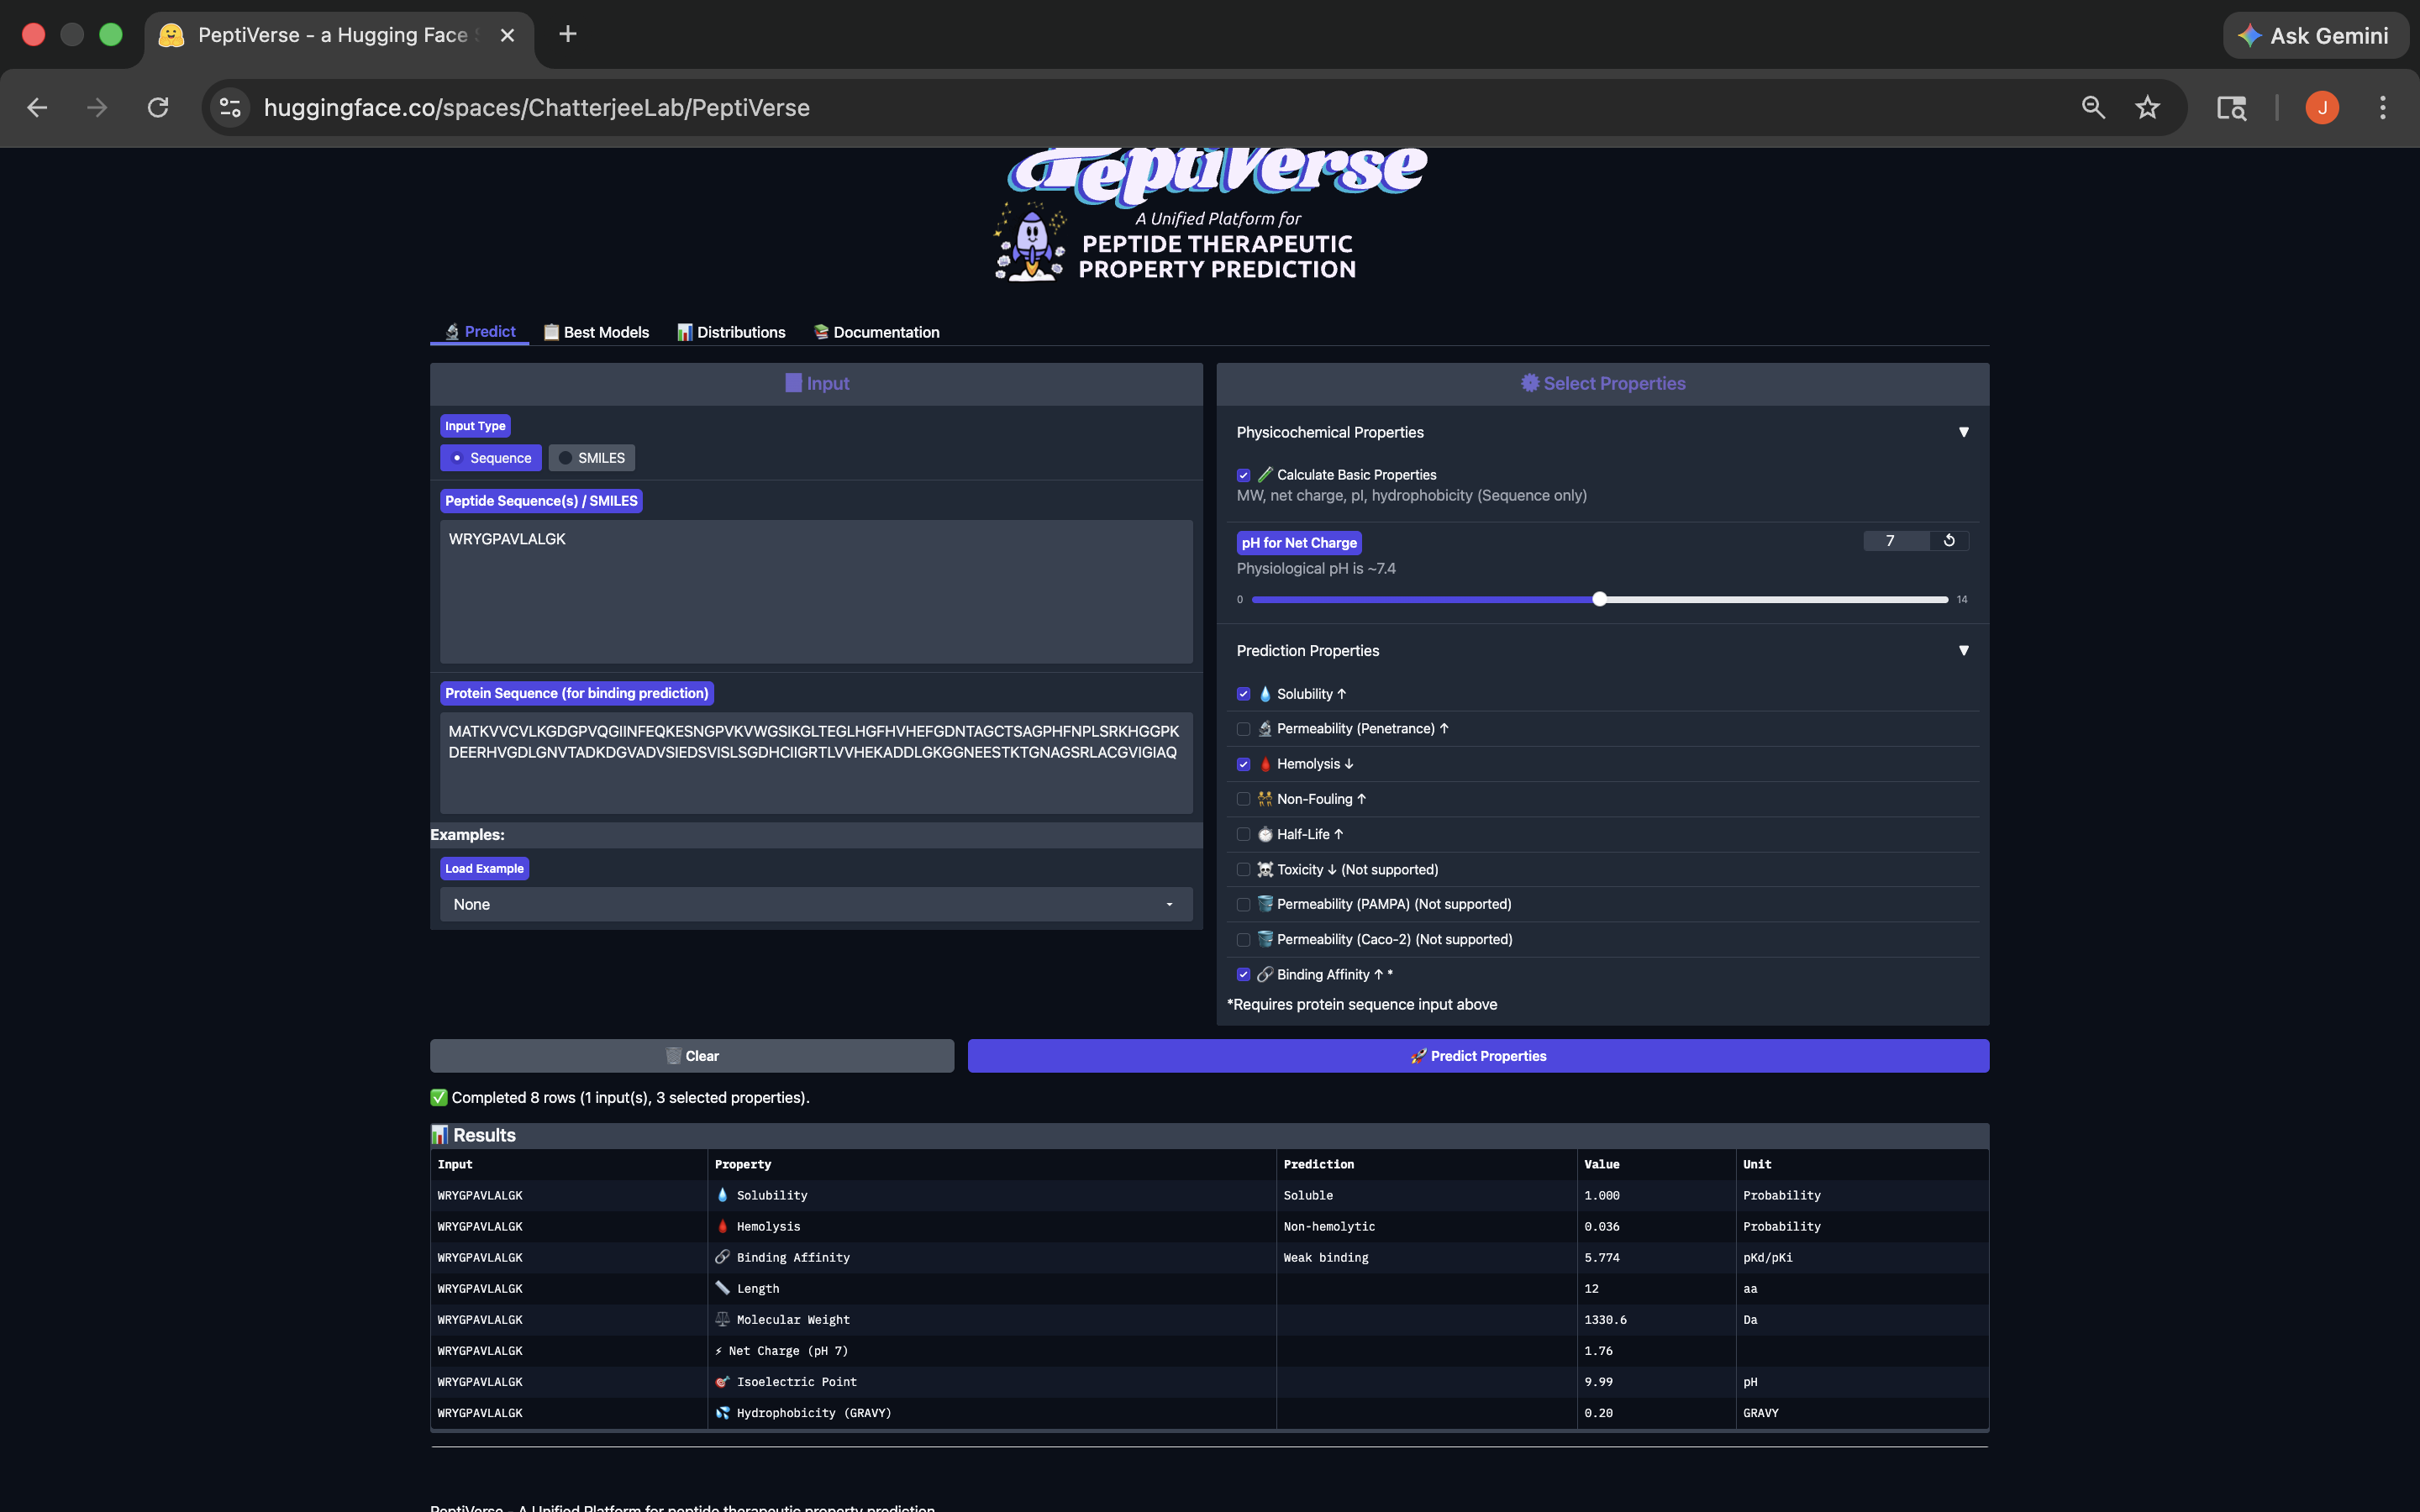Click the Results bar chart icon
Viewport: 2420px width, 1512px height.
pyautogui.click(x=440, y=1135)
